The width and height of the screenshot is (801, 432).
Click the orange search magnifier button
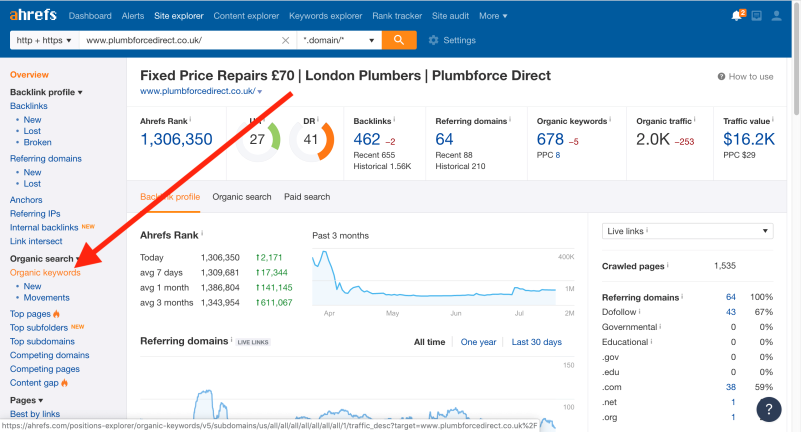tap(399, 40)
